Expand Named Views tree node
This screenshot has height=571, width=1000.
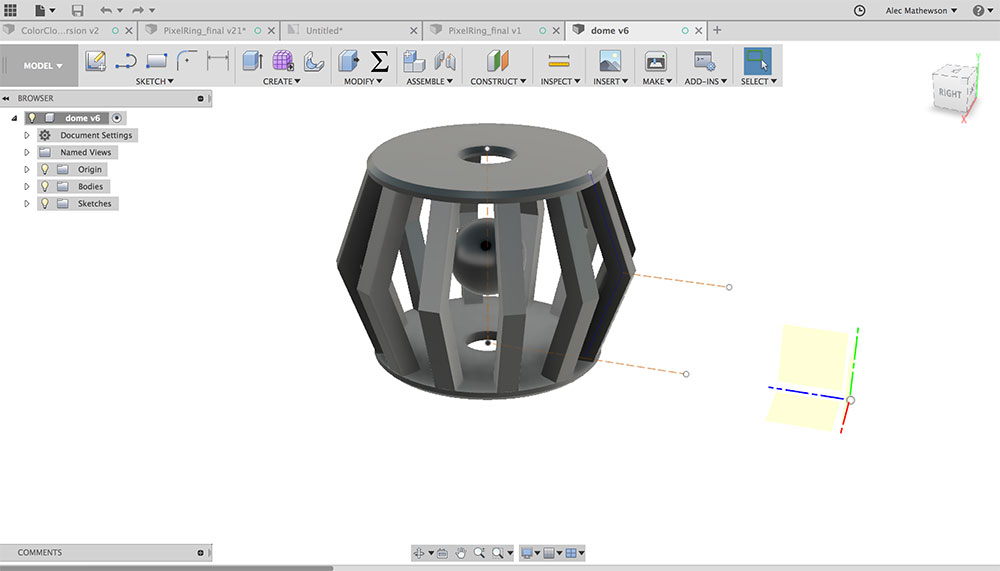pos(27,152)
